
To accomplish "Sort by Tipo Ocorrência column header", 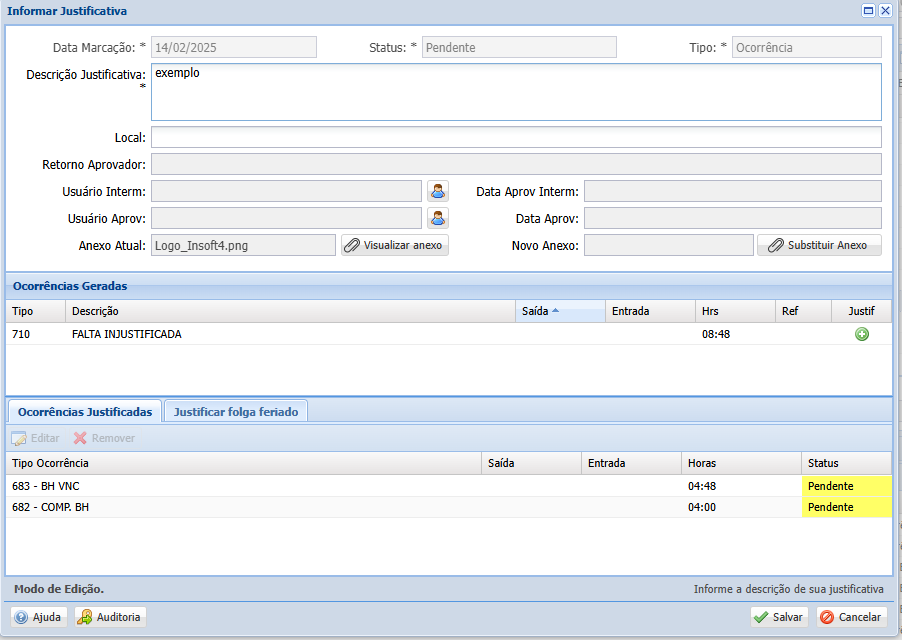I will pos(243,463).
